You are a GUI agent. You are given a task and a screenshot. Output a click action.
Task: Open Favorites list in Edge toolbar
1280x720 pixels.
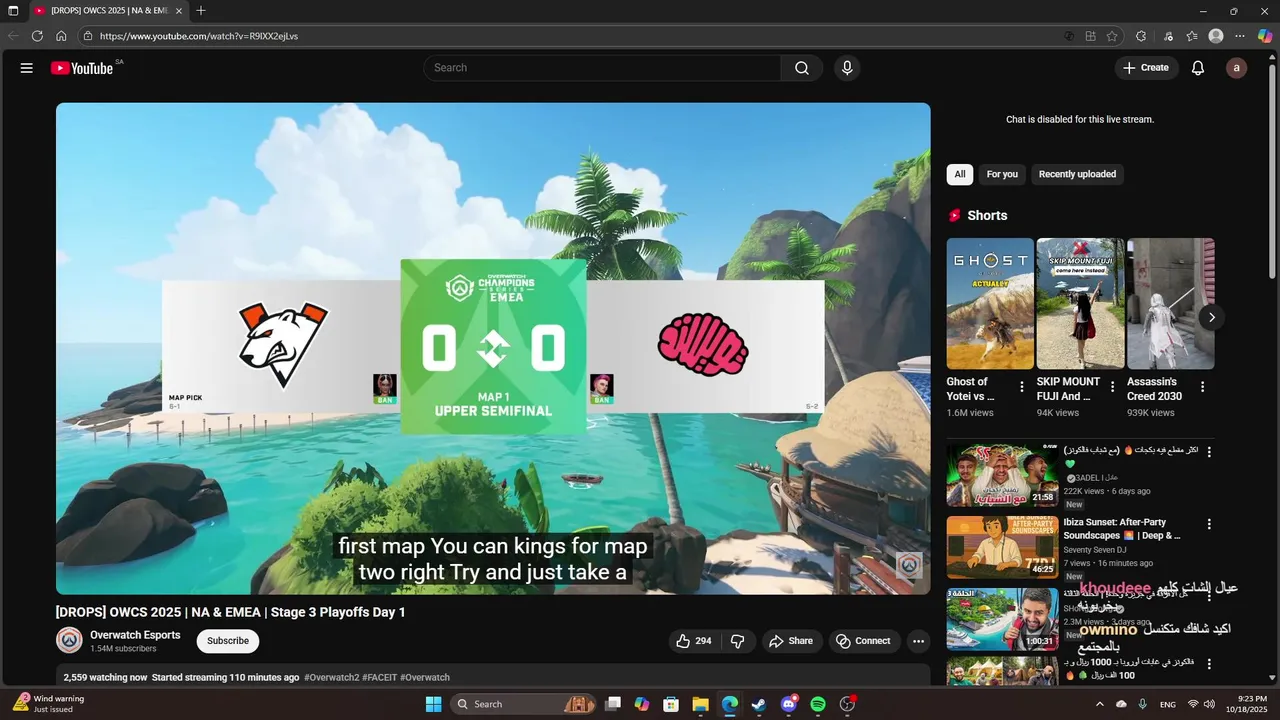1192,36
